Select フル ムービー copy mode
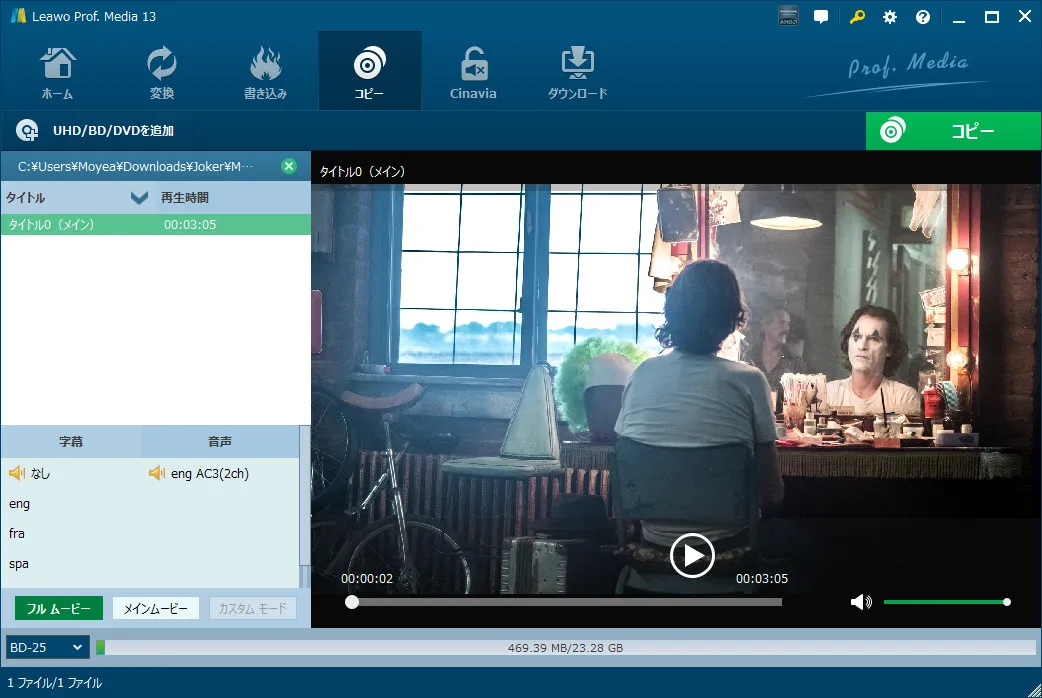Image resolution: width=1042 pixels, height=698 pixels. (59, 608)
